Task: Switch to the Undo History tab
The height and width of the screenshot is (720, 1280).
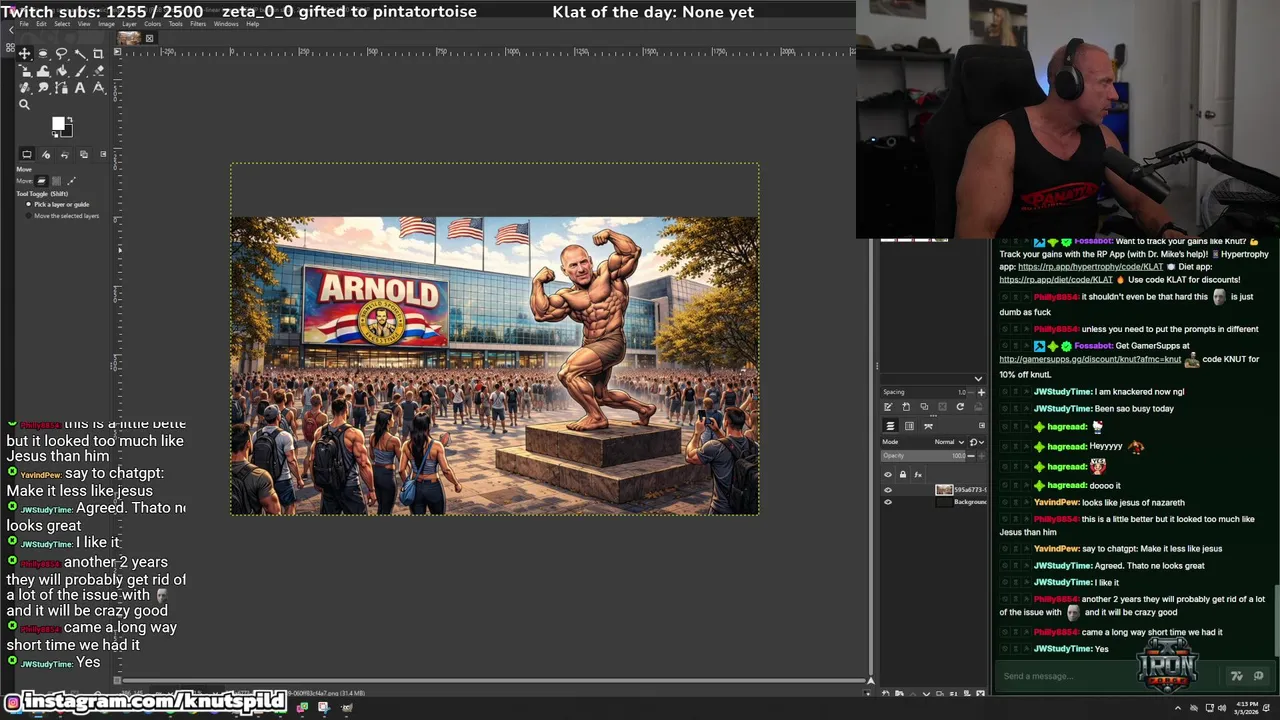Action: 64,154
